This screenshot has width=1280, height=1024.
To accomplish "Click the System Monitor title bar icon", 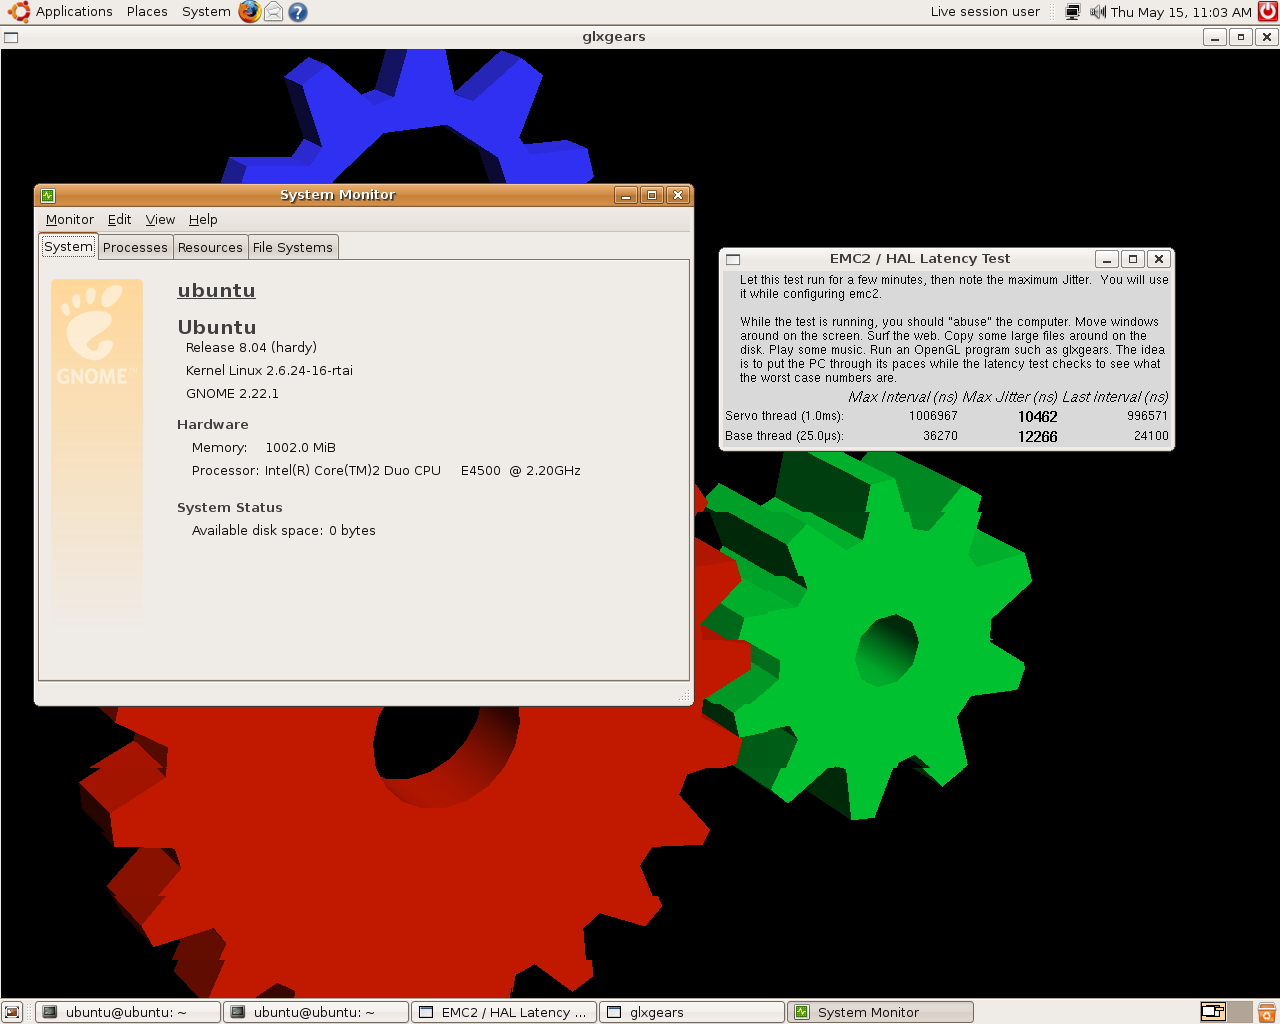I will (x=47, y=195).
